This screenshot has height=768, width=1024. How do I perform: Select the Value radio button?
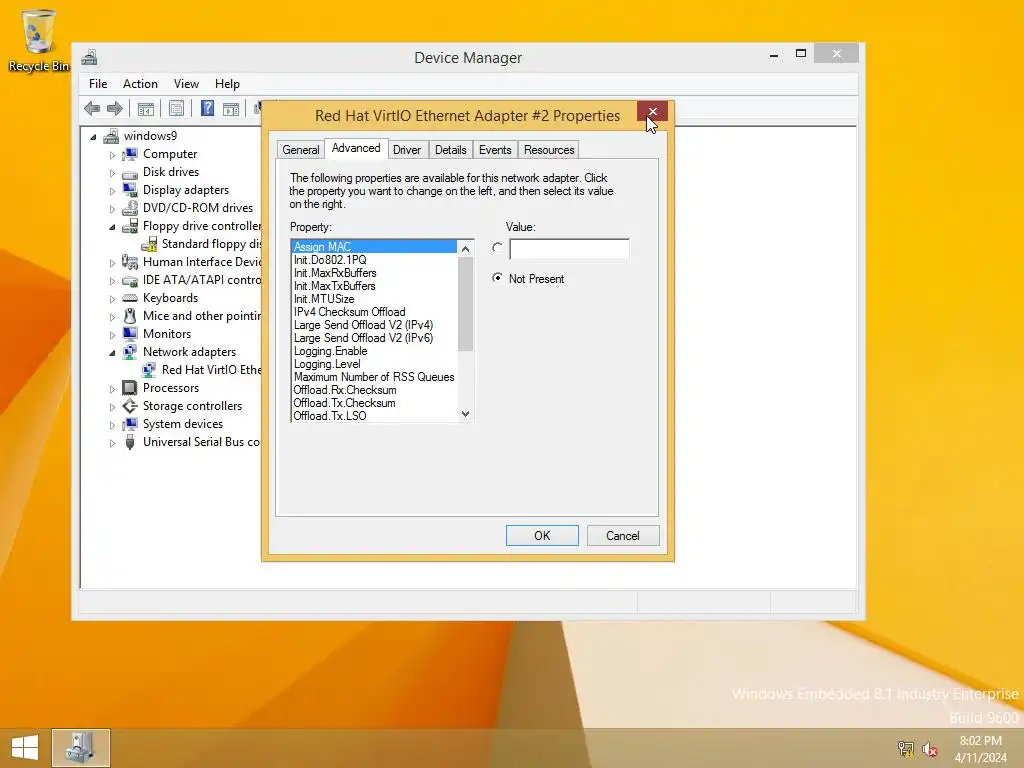498,248
